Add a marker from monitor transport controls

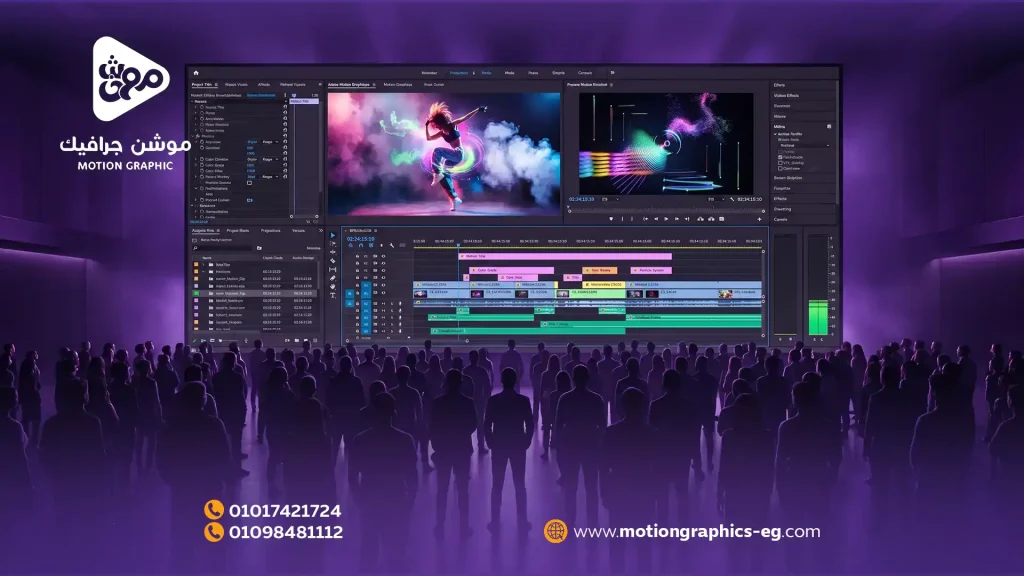611,219
